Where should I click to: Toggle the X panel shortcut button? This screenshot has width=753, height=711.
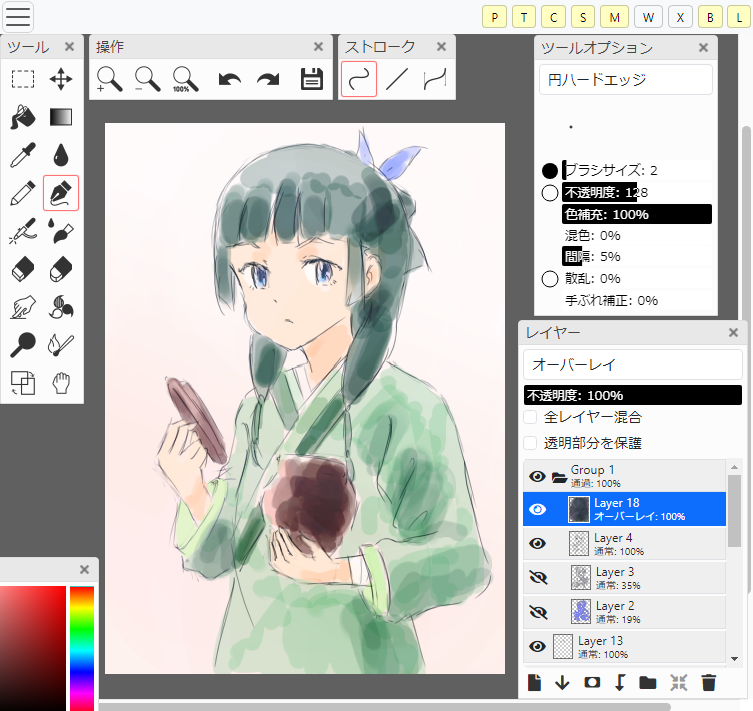[x=680, y=18]
